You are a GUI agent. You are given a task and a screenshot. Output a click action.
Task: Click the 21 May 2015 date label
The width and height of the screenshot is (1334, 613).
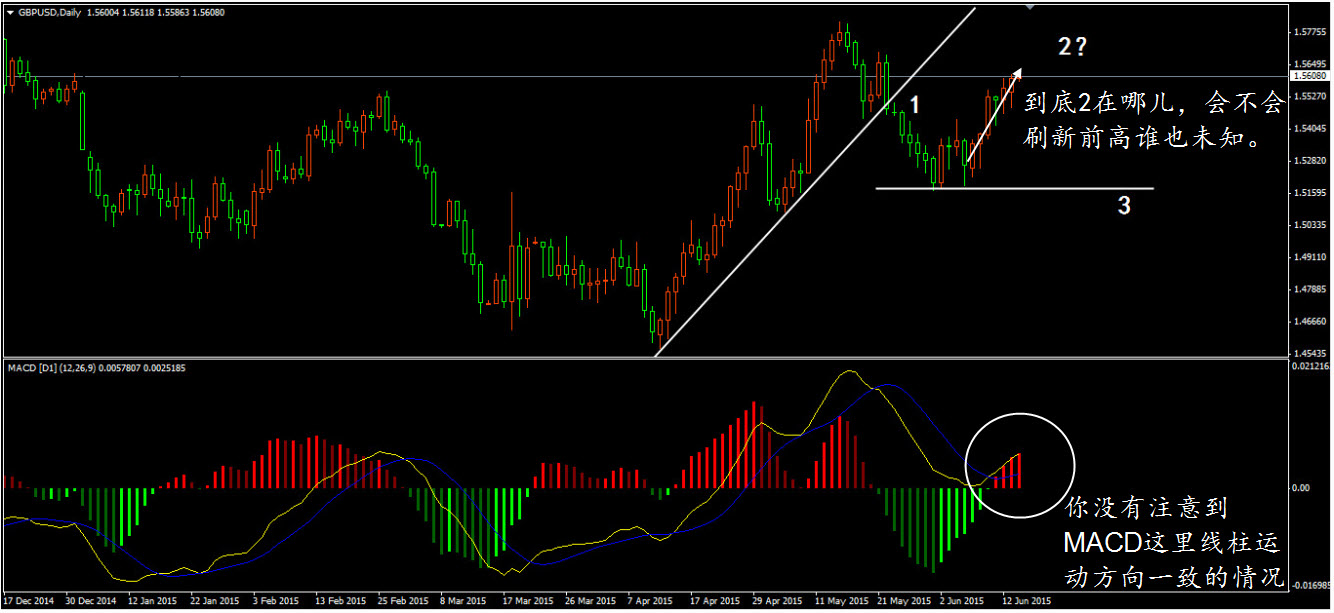pos(902,601)
